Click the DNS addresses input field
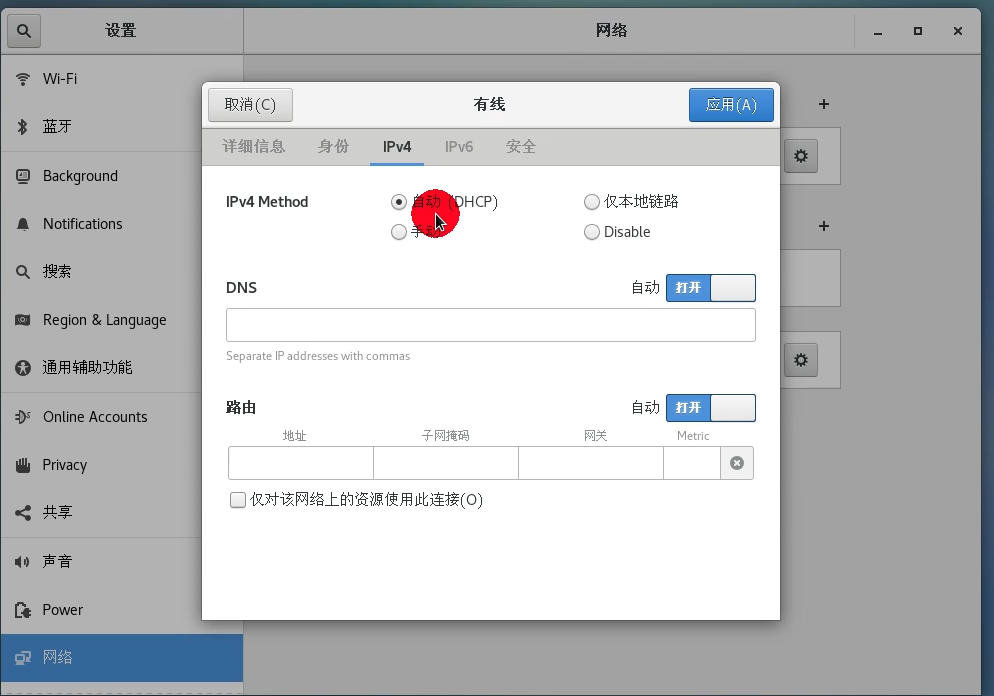The width and height of the screenshot is (994, 696). pyautogui.click(x=491, y=325)
